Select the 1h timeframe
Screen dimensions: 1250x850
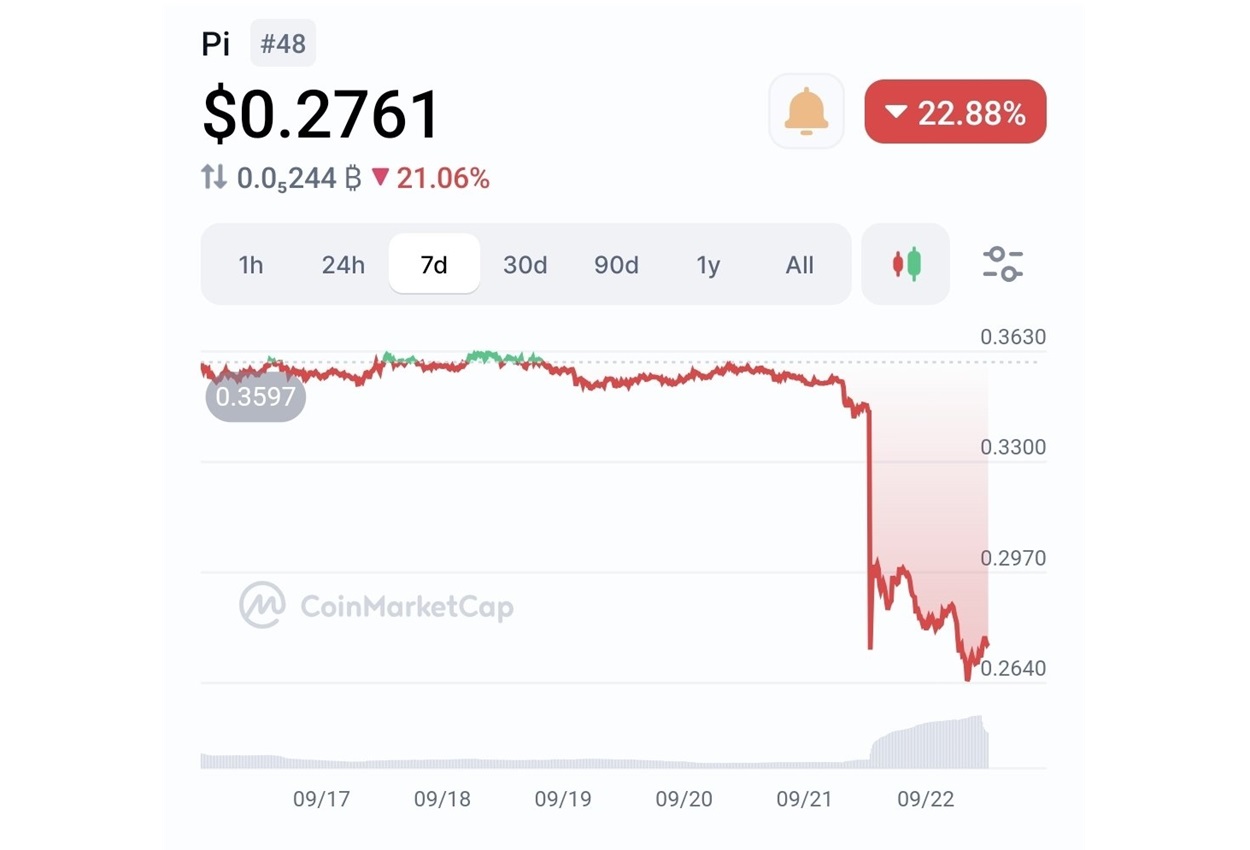(251, 265)
